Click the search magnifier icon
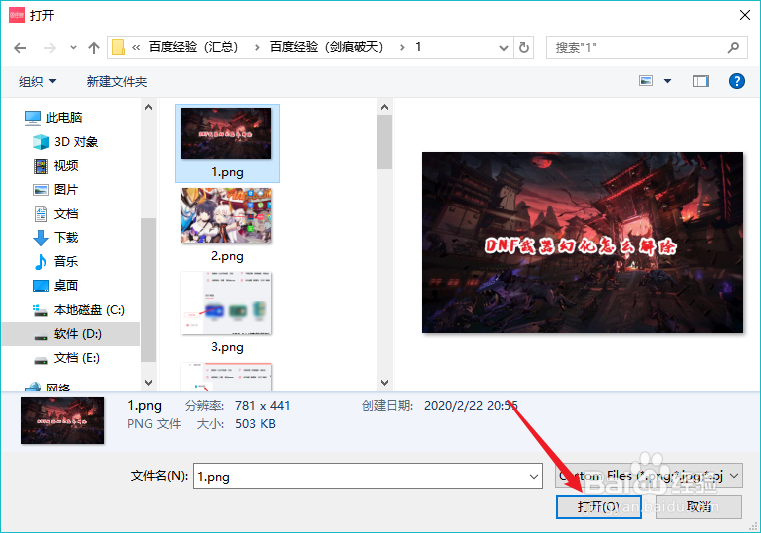Screen dimensions: 761x533 pos(733,48)
